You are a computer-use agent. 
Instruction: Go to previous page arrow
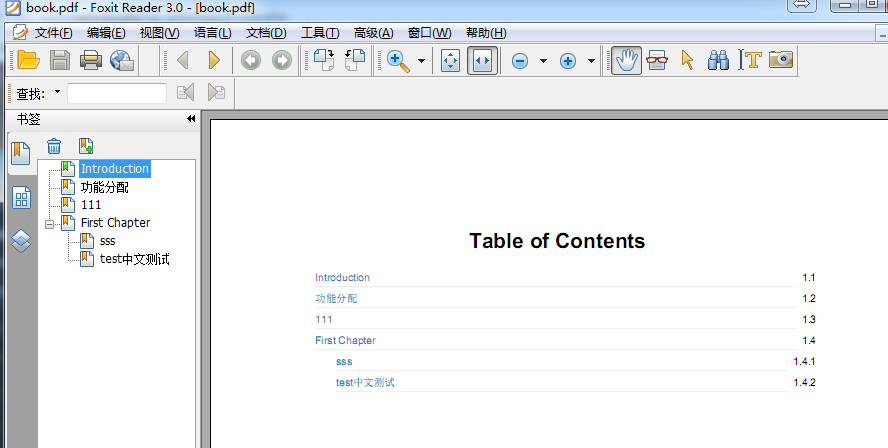(x=182, y=60)
